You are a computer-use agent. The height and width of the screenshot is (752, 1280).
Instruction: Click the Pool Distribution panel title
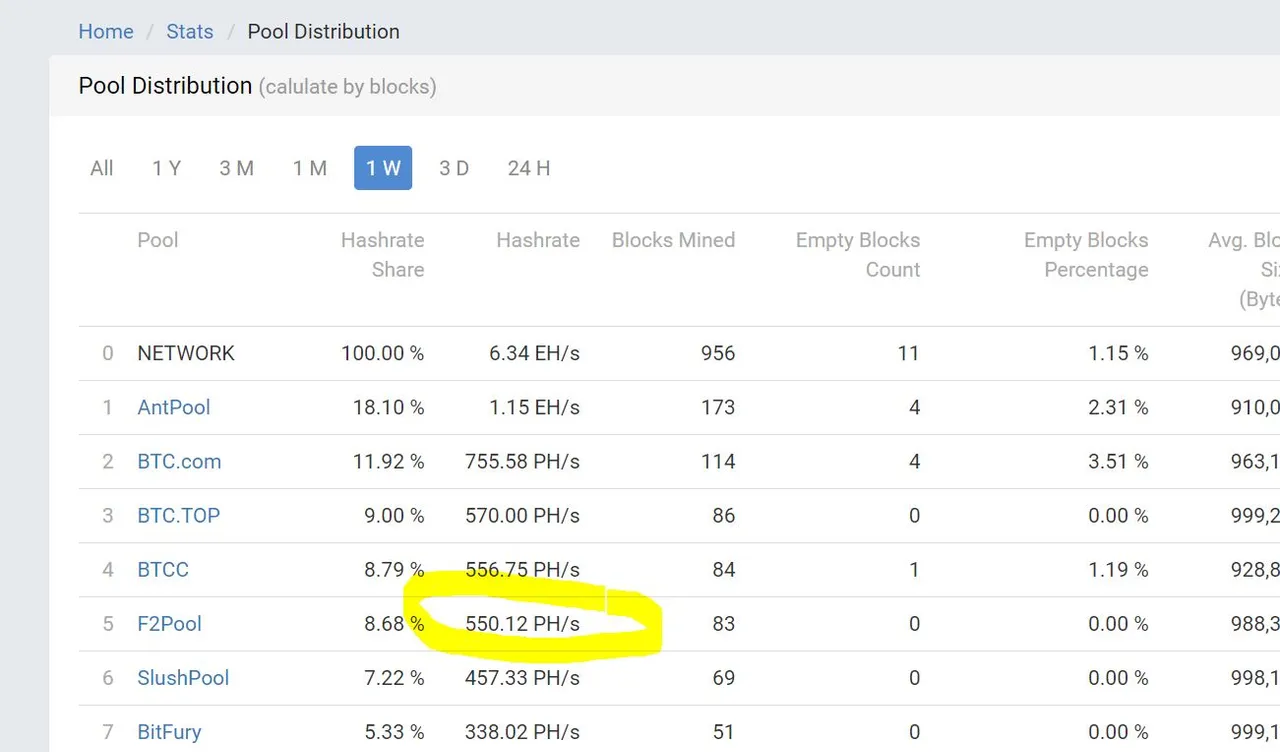(165, 85)
